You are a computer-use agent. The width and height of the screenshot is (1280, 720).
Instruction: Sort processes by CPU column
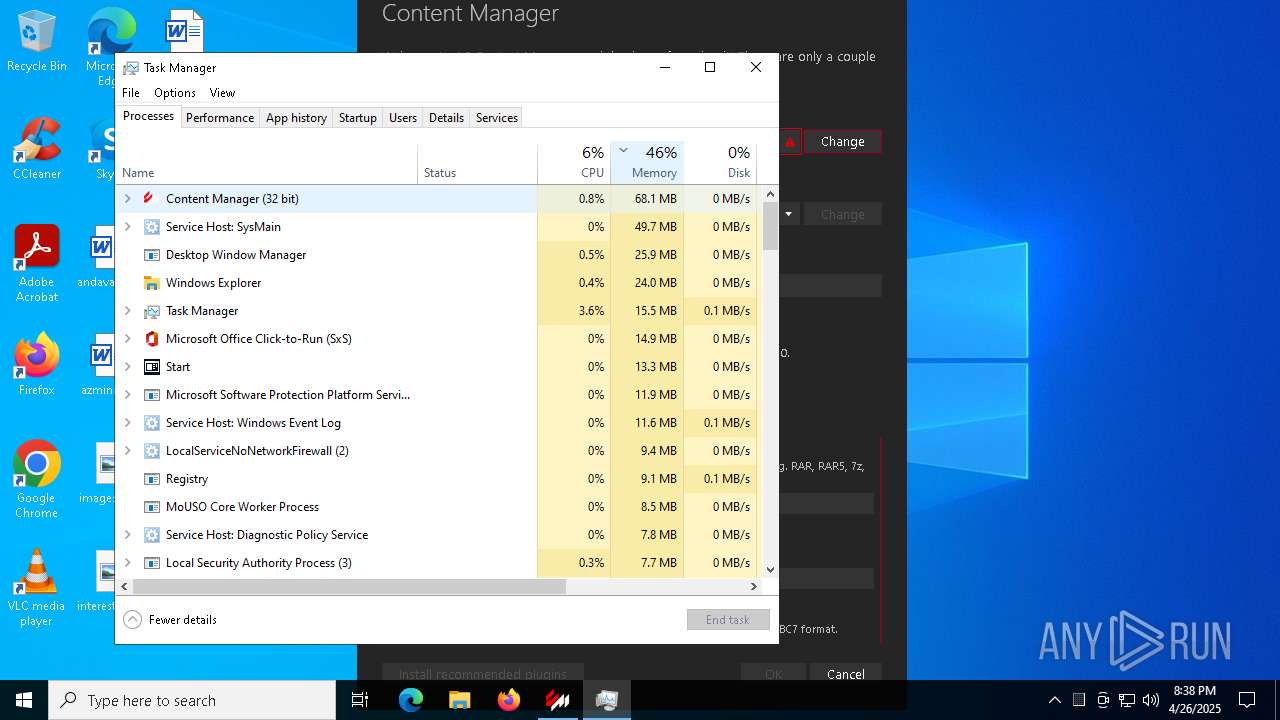point(574,163)
